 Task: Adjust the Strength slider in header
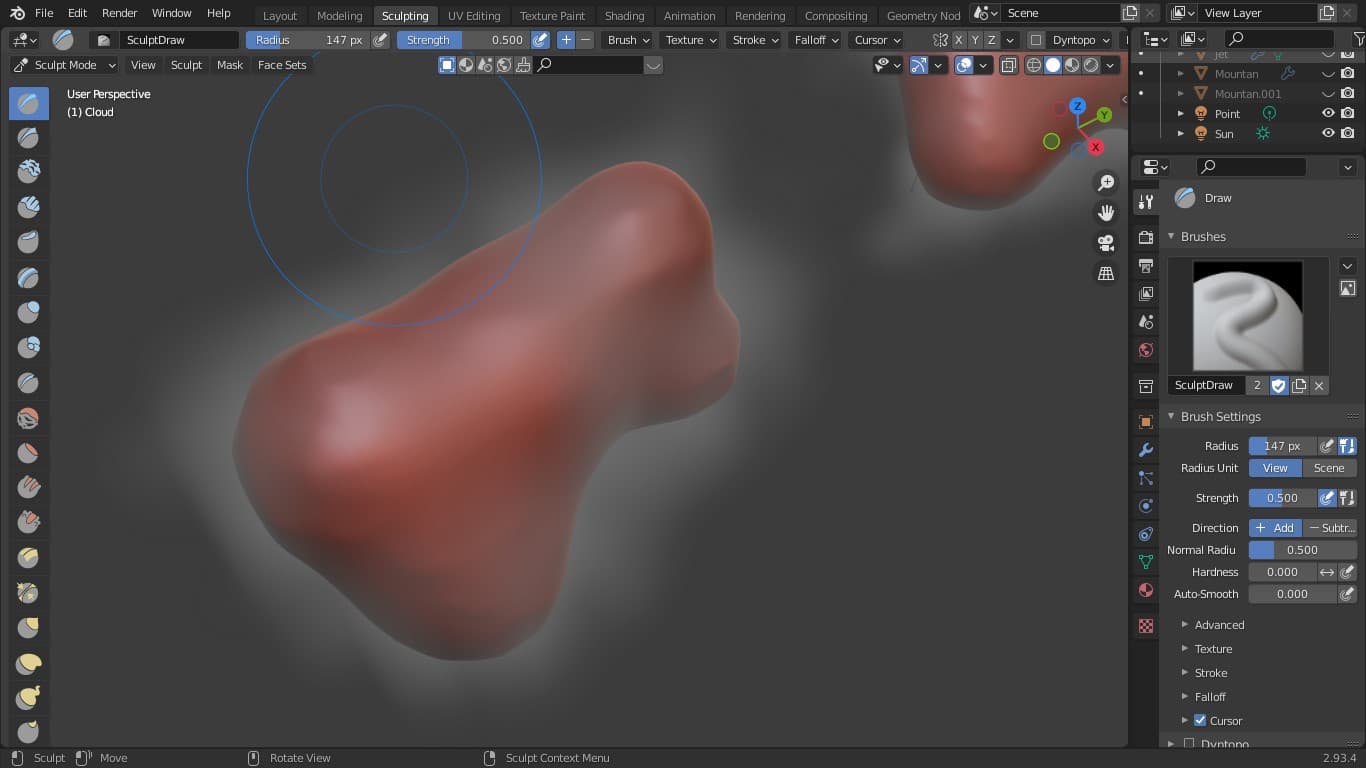pyautogui.click(x=463, y=40)
